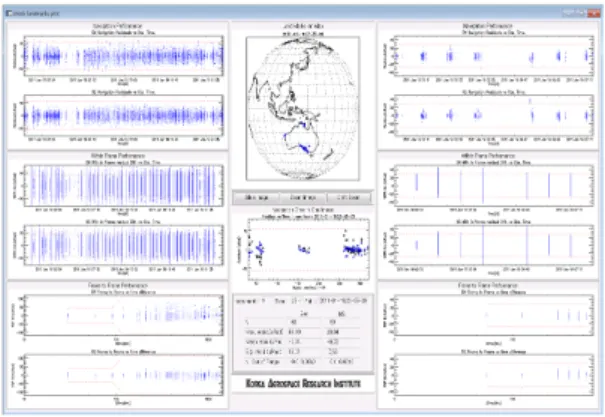This screenshot has height=417, width=605.
Task: Click the first button below the globe map
Action: click(256, 198)
